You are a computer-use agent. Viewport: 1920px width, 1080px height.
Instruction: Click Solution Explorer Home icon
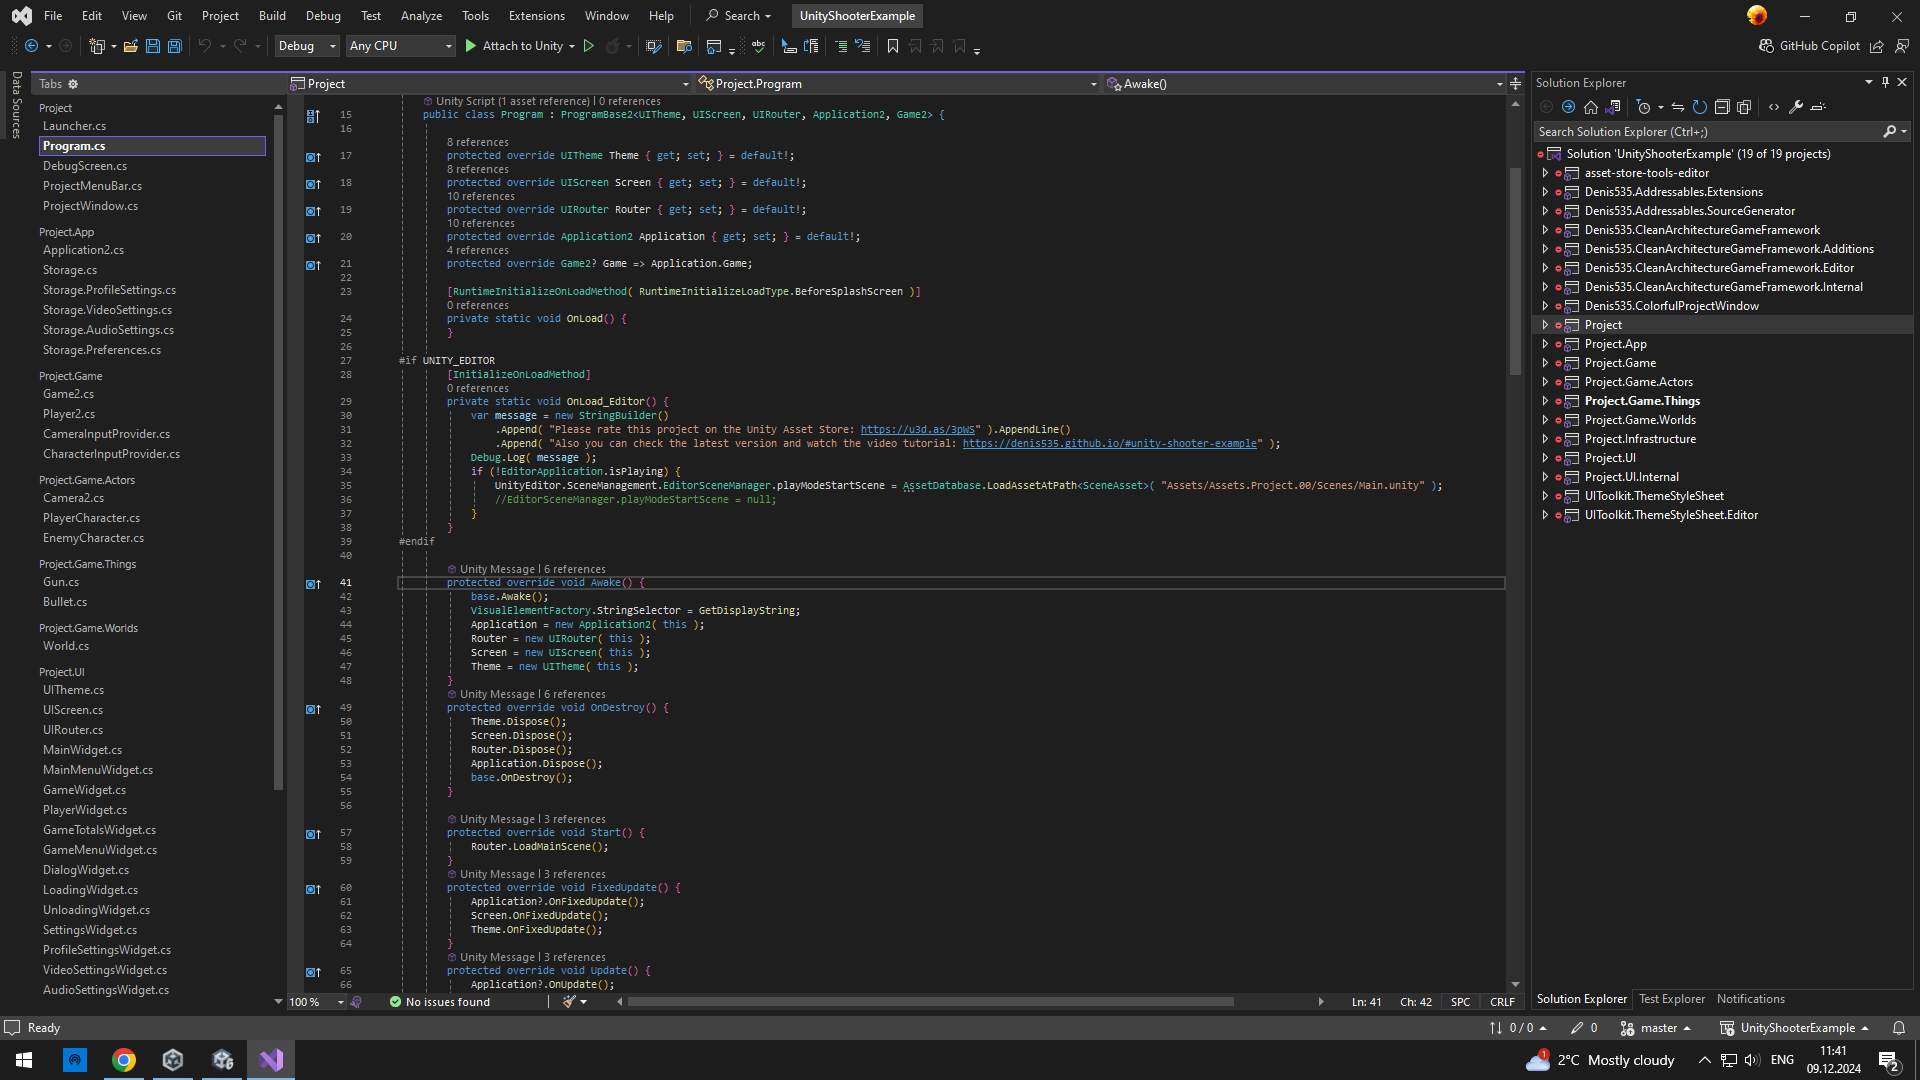pos(1591,107)
